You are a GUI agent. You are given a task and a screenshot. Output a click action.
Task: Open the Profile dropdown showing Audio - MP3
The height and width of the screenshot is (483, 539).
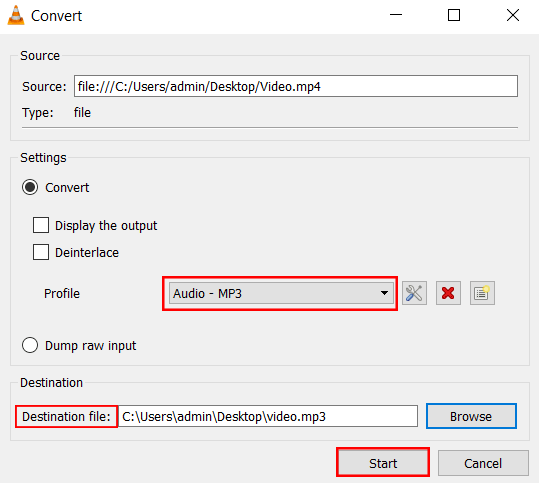click(x=281, y=293)
